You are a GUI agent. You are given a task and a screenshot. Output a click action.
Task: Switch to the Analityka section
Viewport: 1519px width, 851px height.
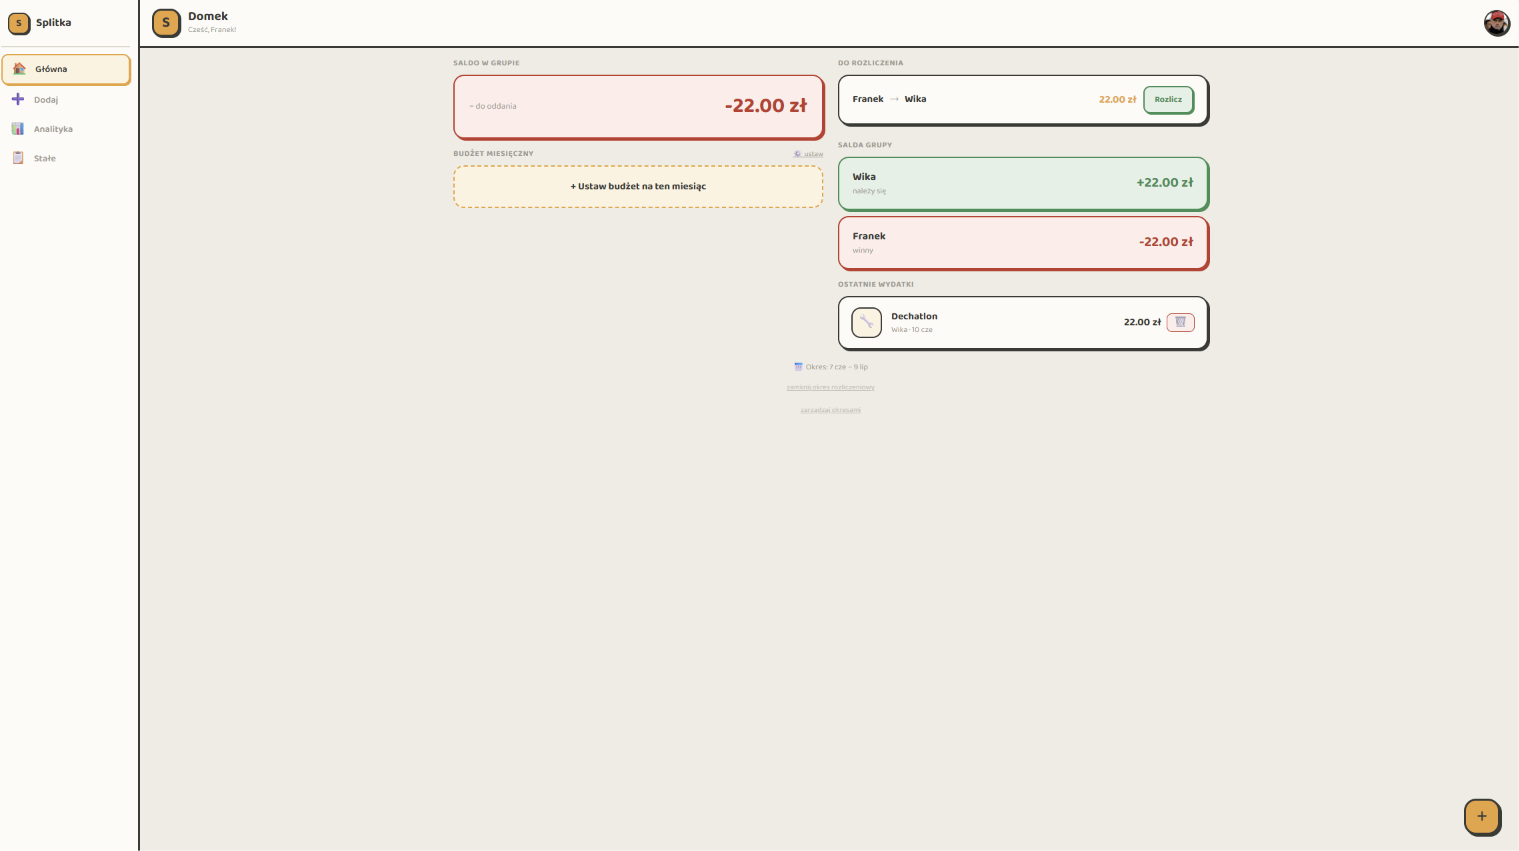tap(66, 129)
